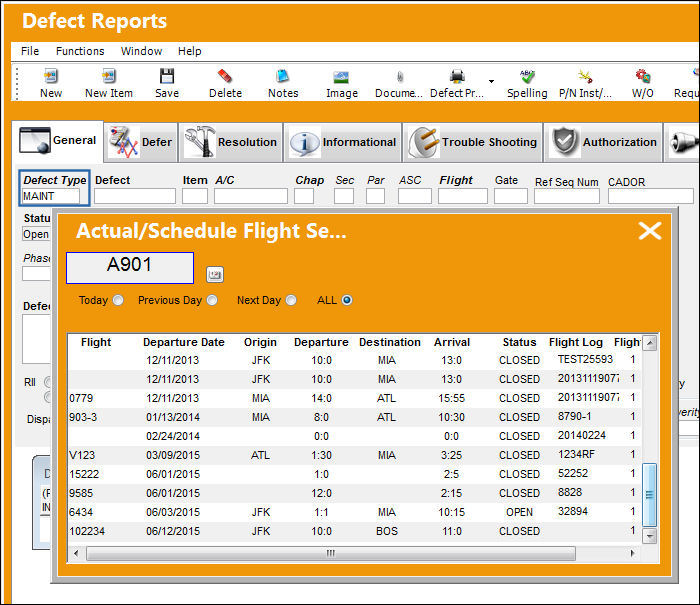
Task: Click the Chap input field
Action: [x=304, y=196]
